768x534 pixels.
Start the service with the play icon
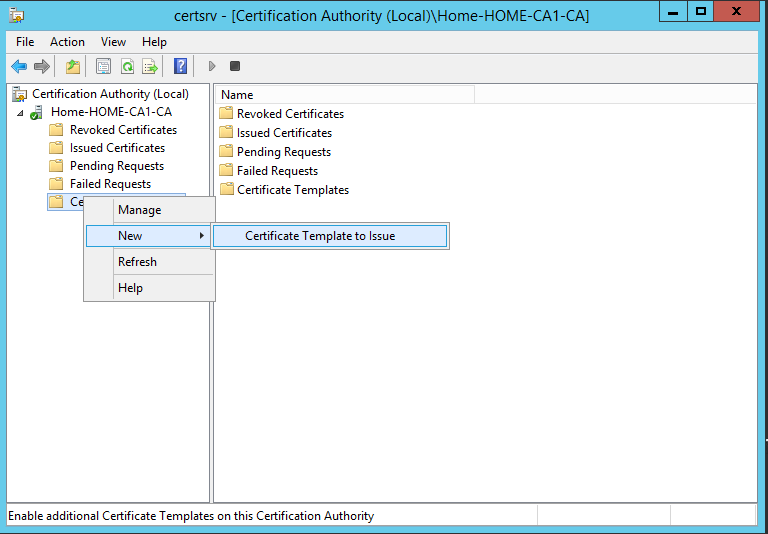pos(212,66)
